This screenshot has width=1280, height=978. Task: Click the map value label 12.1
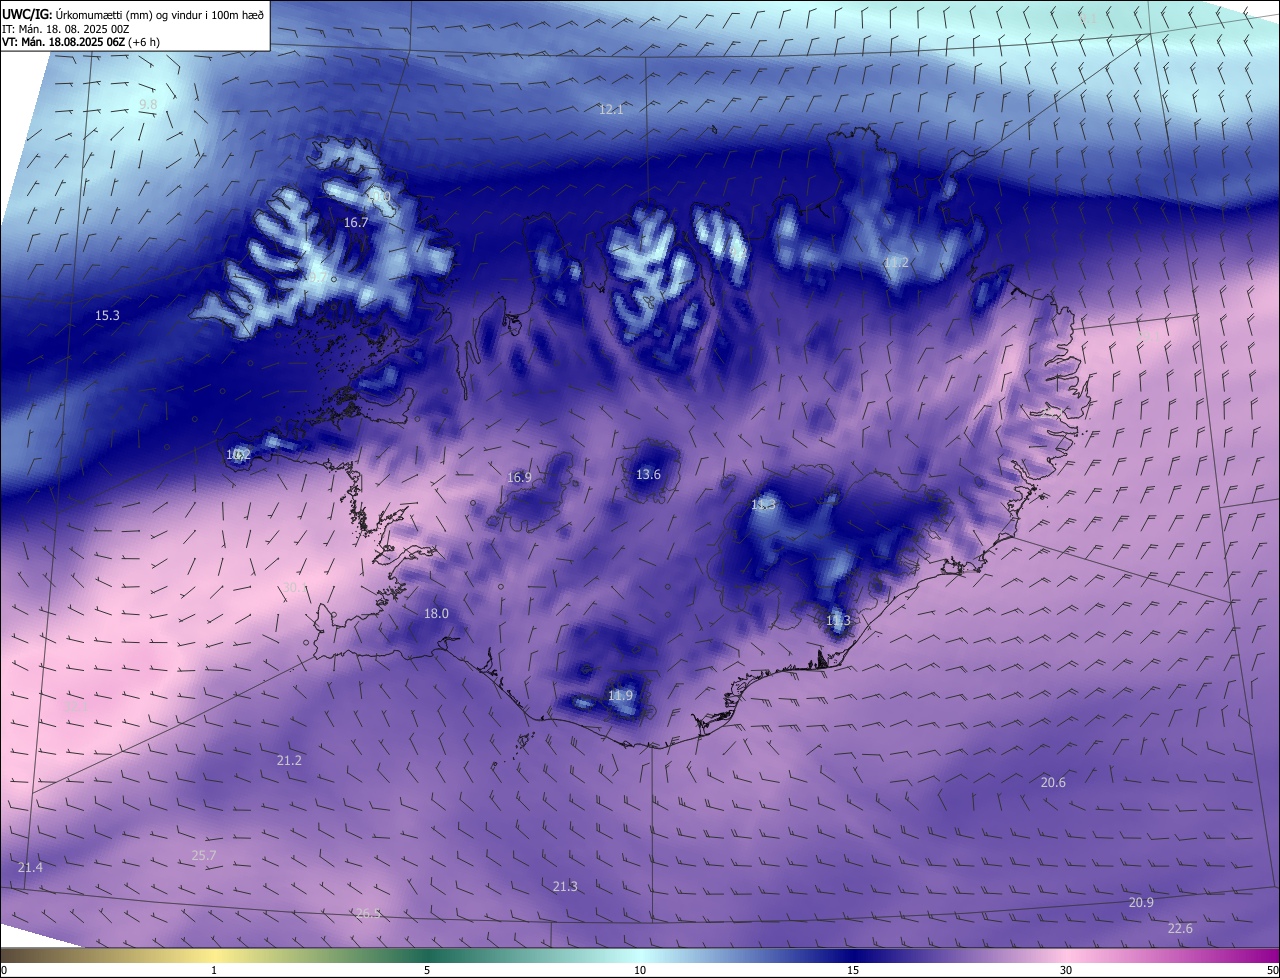click(x=611, y=110)
